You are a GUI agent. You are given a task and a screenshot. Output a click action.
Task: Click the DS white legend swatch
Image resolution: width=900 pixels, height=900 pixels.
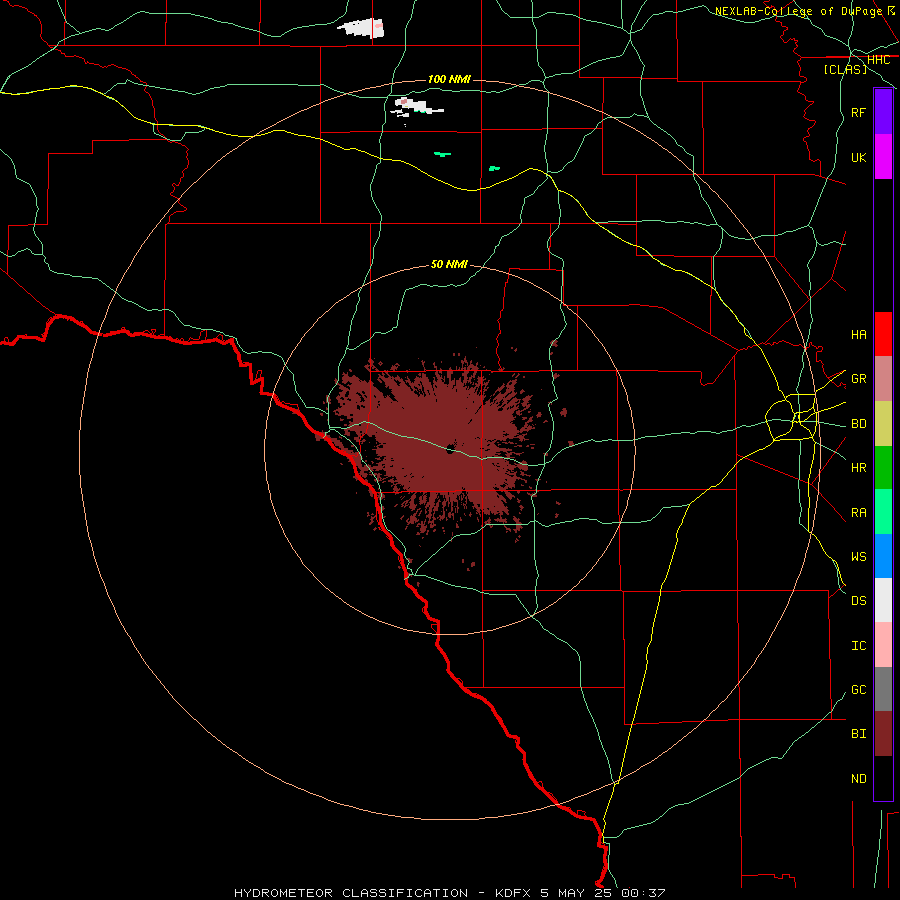click(883, 600)
